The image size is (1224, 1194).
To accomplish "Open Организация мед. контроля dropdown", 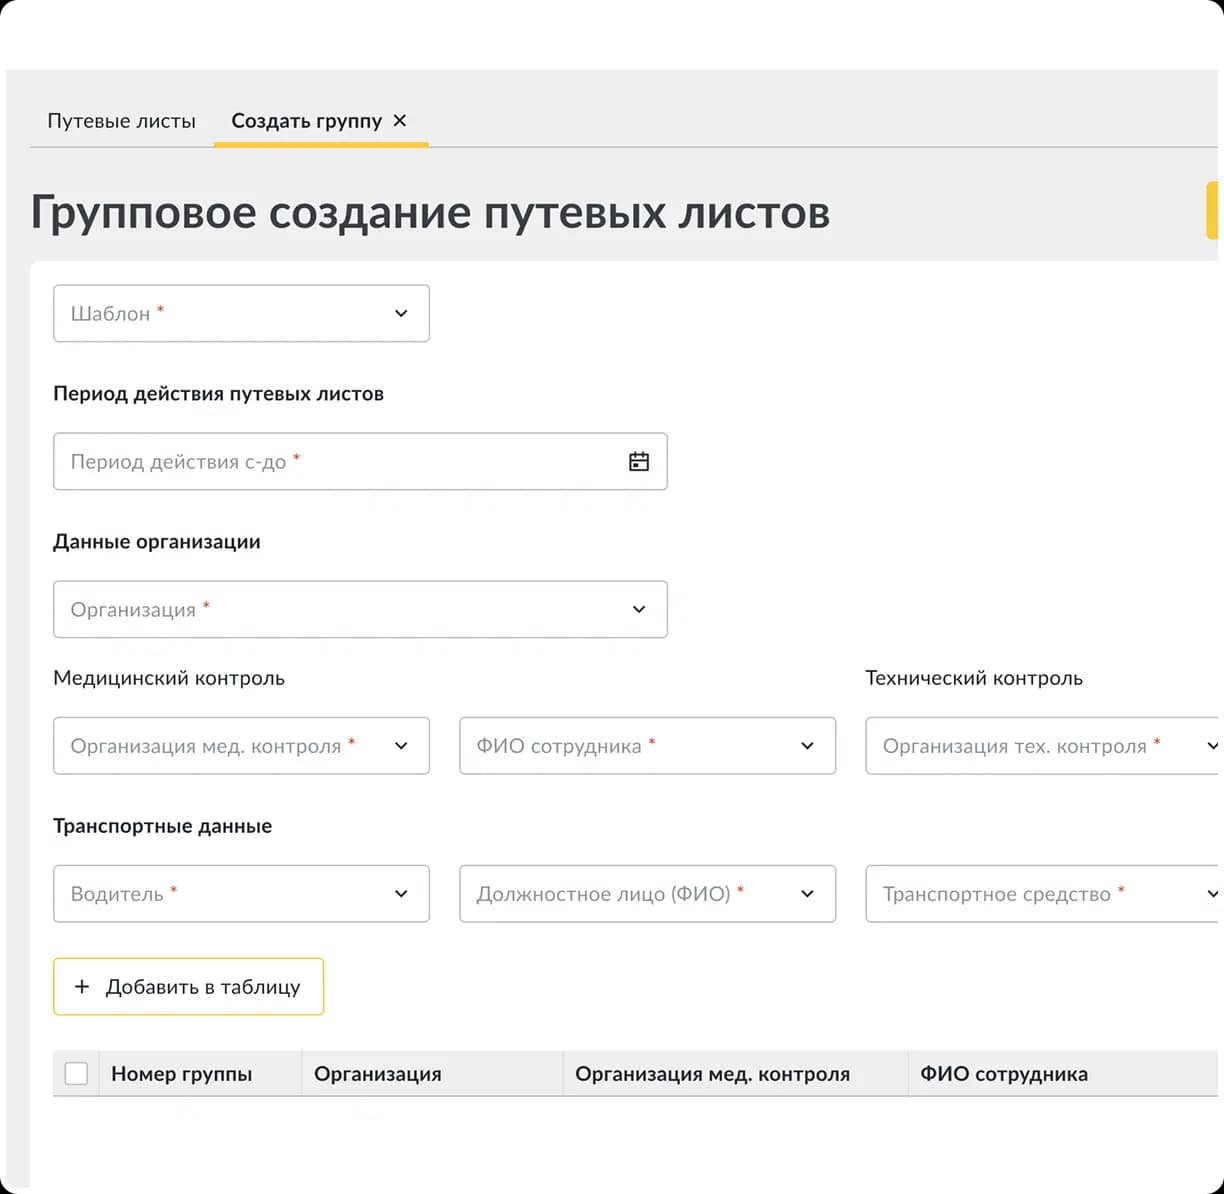I will 241,745.
